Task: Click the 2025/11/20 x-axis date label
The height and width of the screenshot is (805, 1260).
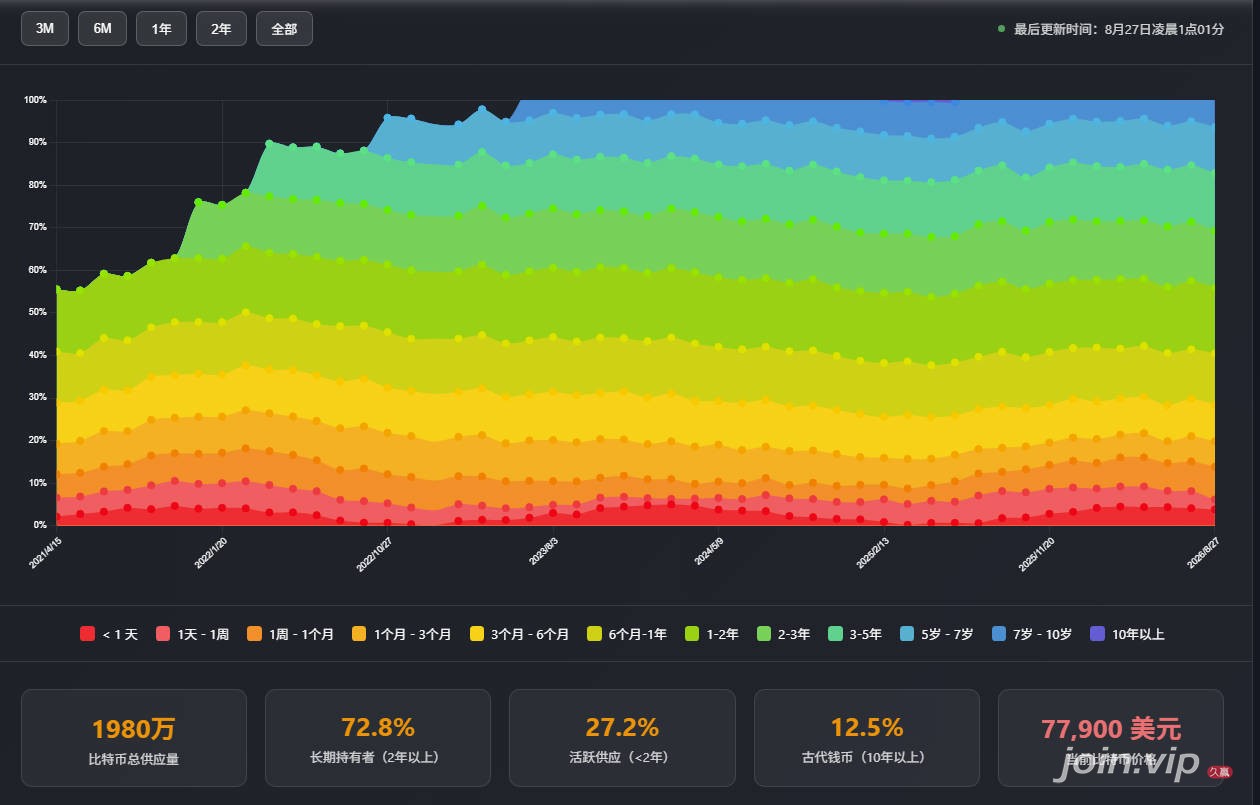Action: (x=1036, y=554)
